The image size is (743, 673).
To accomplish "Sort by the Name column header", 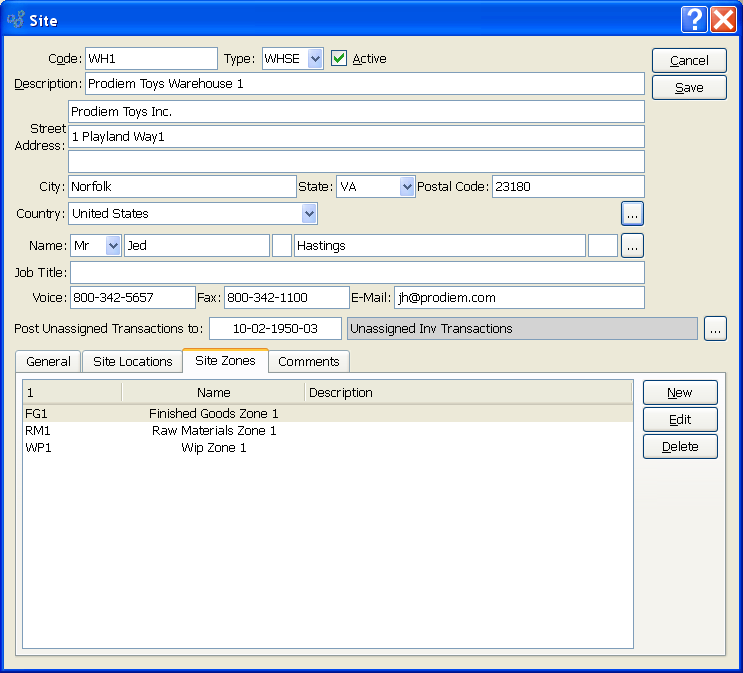I will point(213,393).
